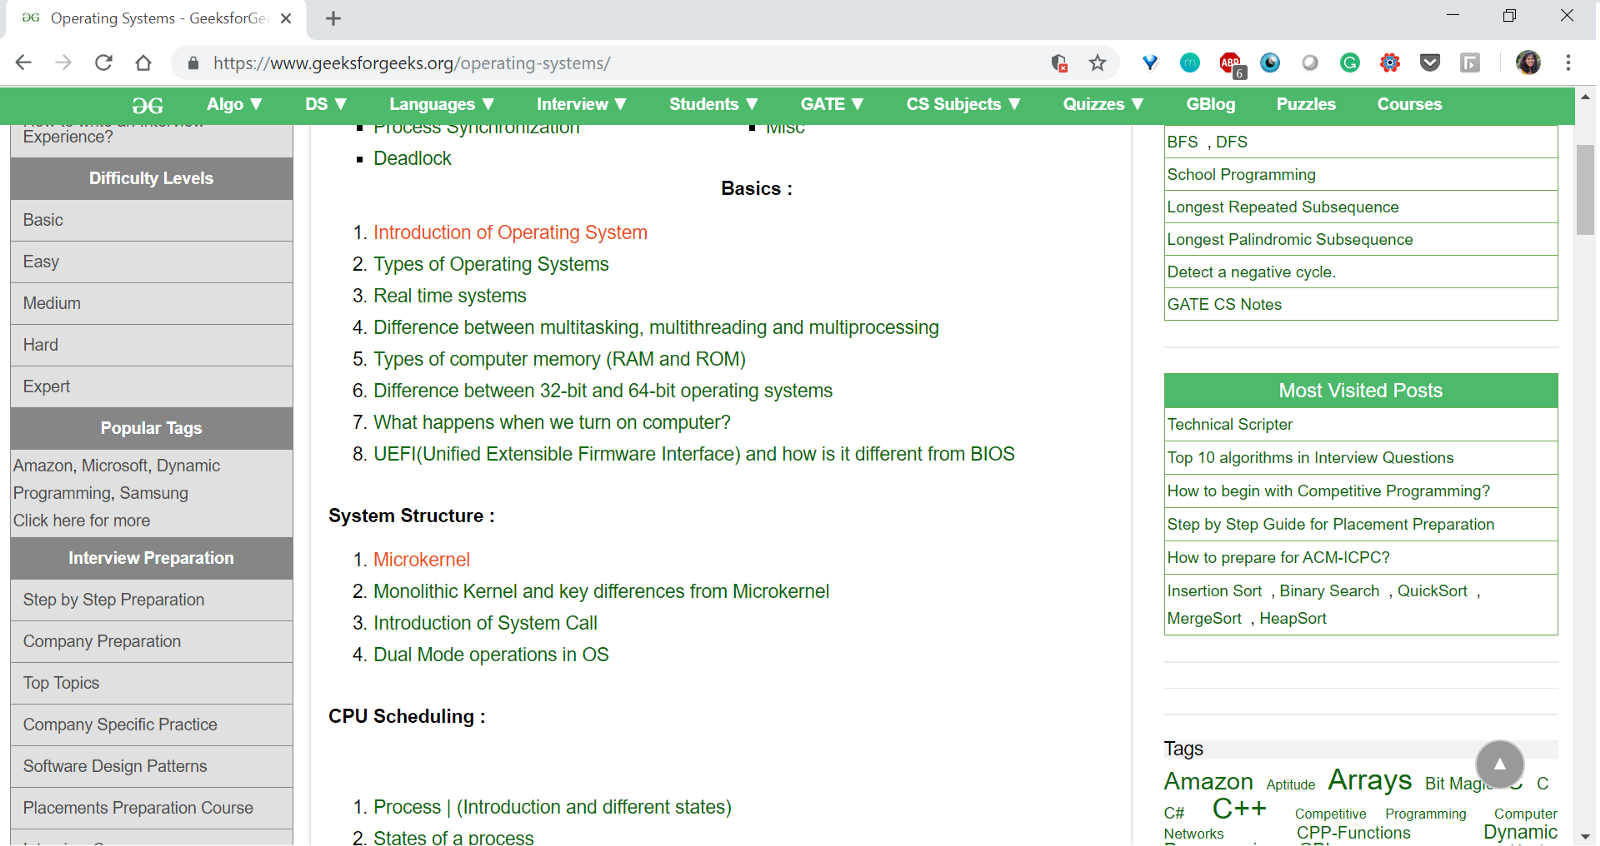Image resolution: width=1600 pixels, height=846 pixels.
Task: Open the Pocket extension
Action: click(x=1430, y=63)
